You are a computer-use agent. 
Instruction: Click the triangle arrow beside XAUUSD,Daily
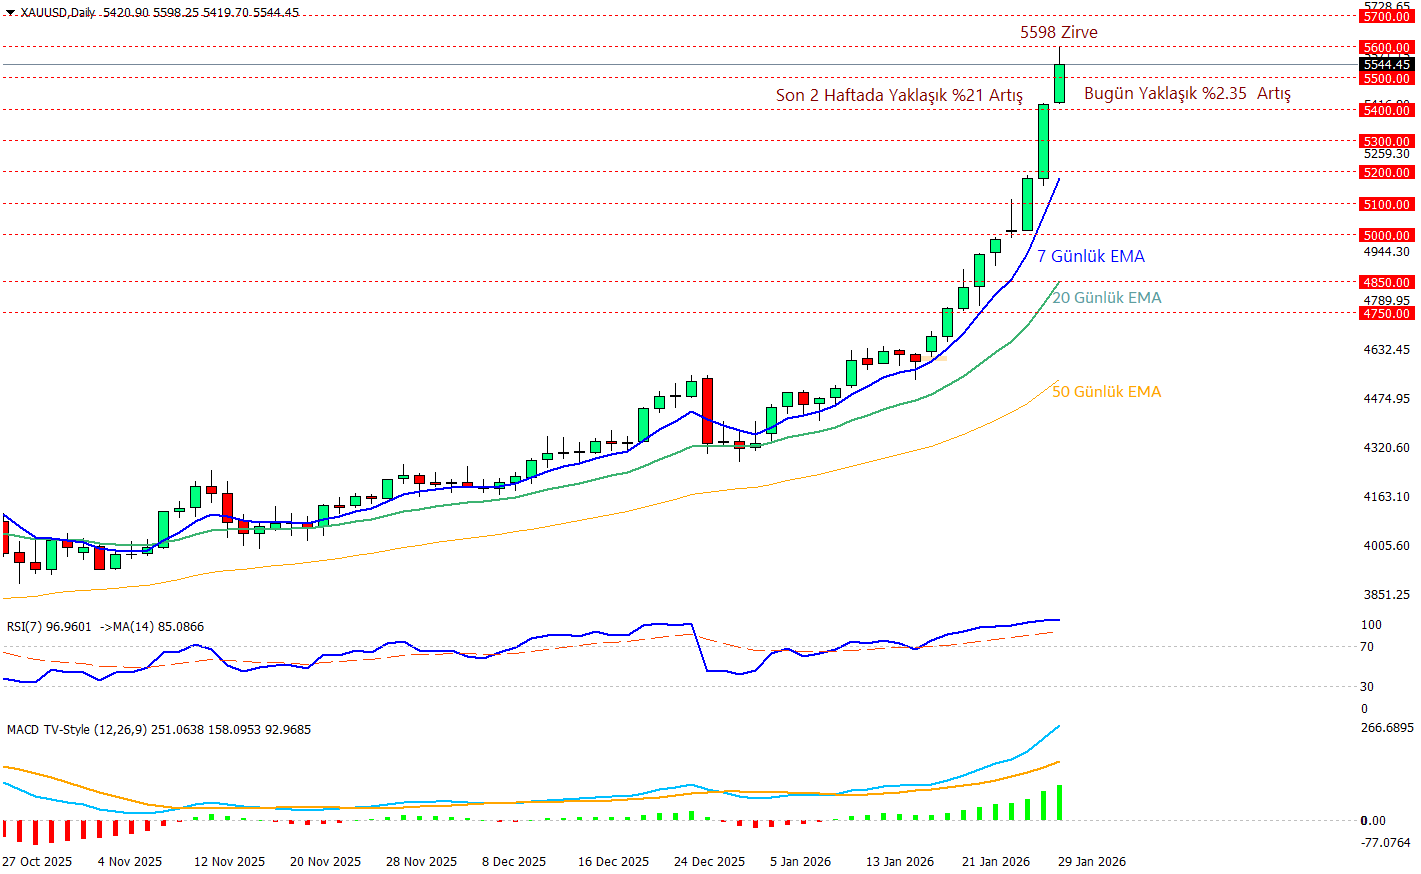point(10,13)
